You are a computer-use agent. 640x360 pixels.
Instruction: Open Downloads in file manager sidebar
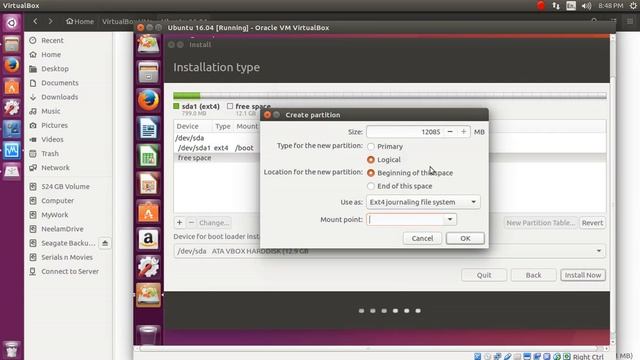coord(60,97)
